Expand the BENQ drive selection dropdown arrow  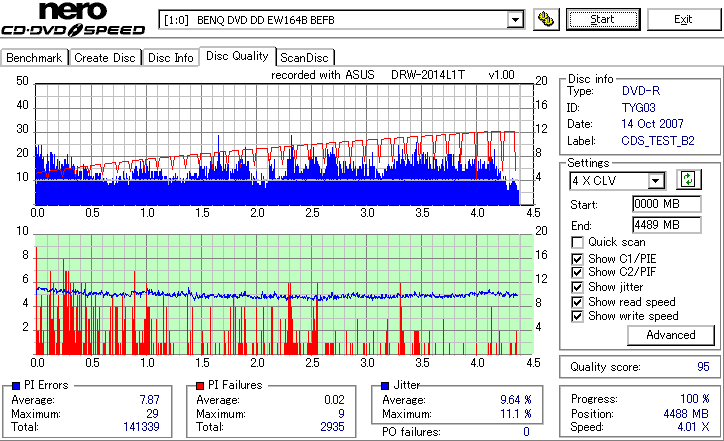click(515, 20)
